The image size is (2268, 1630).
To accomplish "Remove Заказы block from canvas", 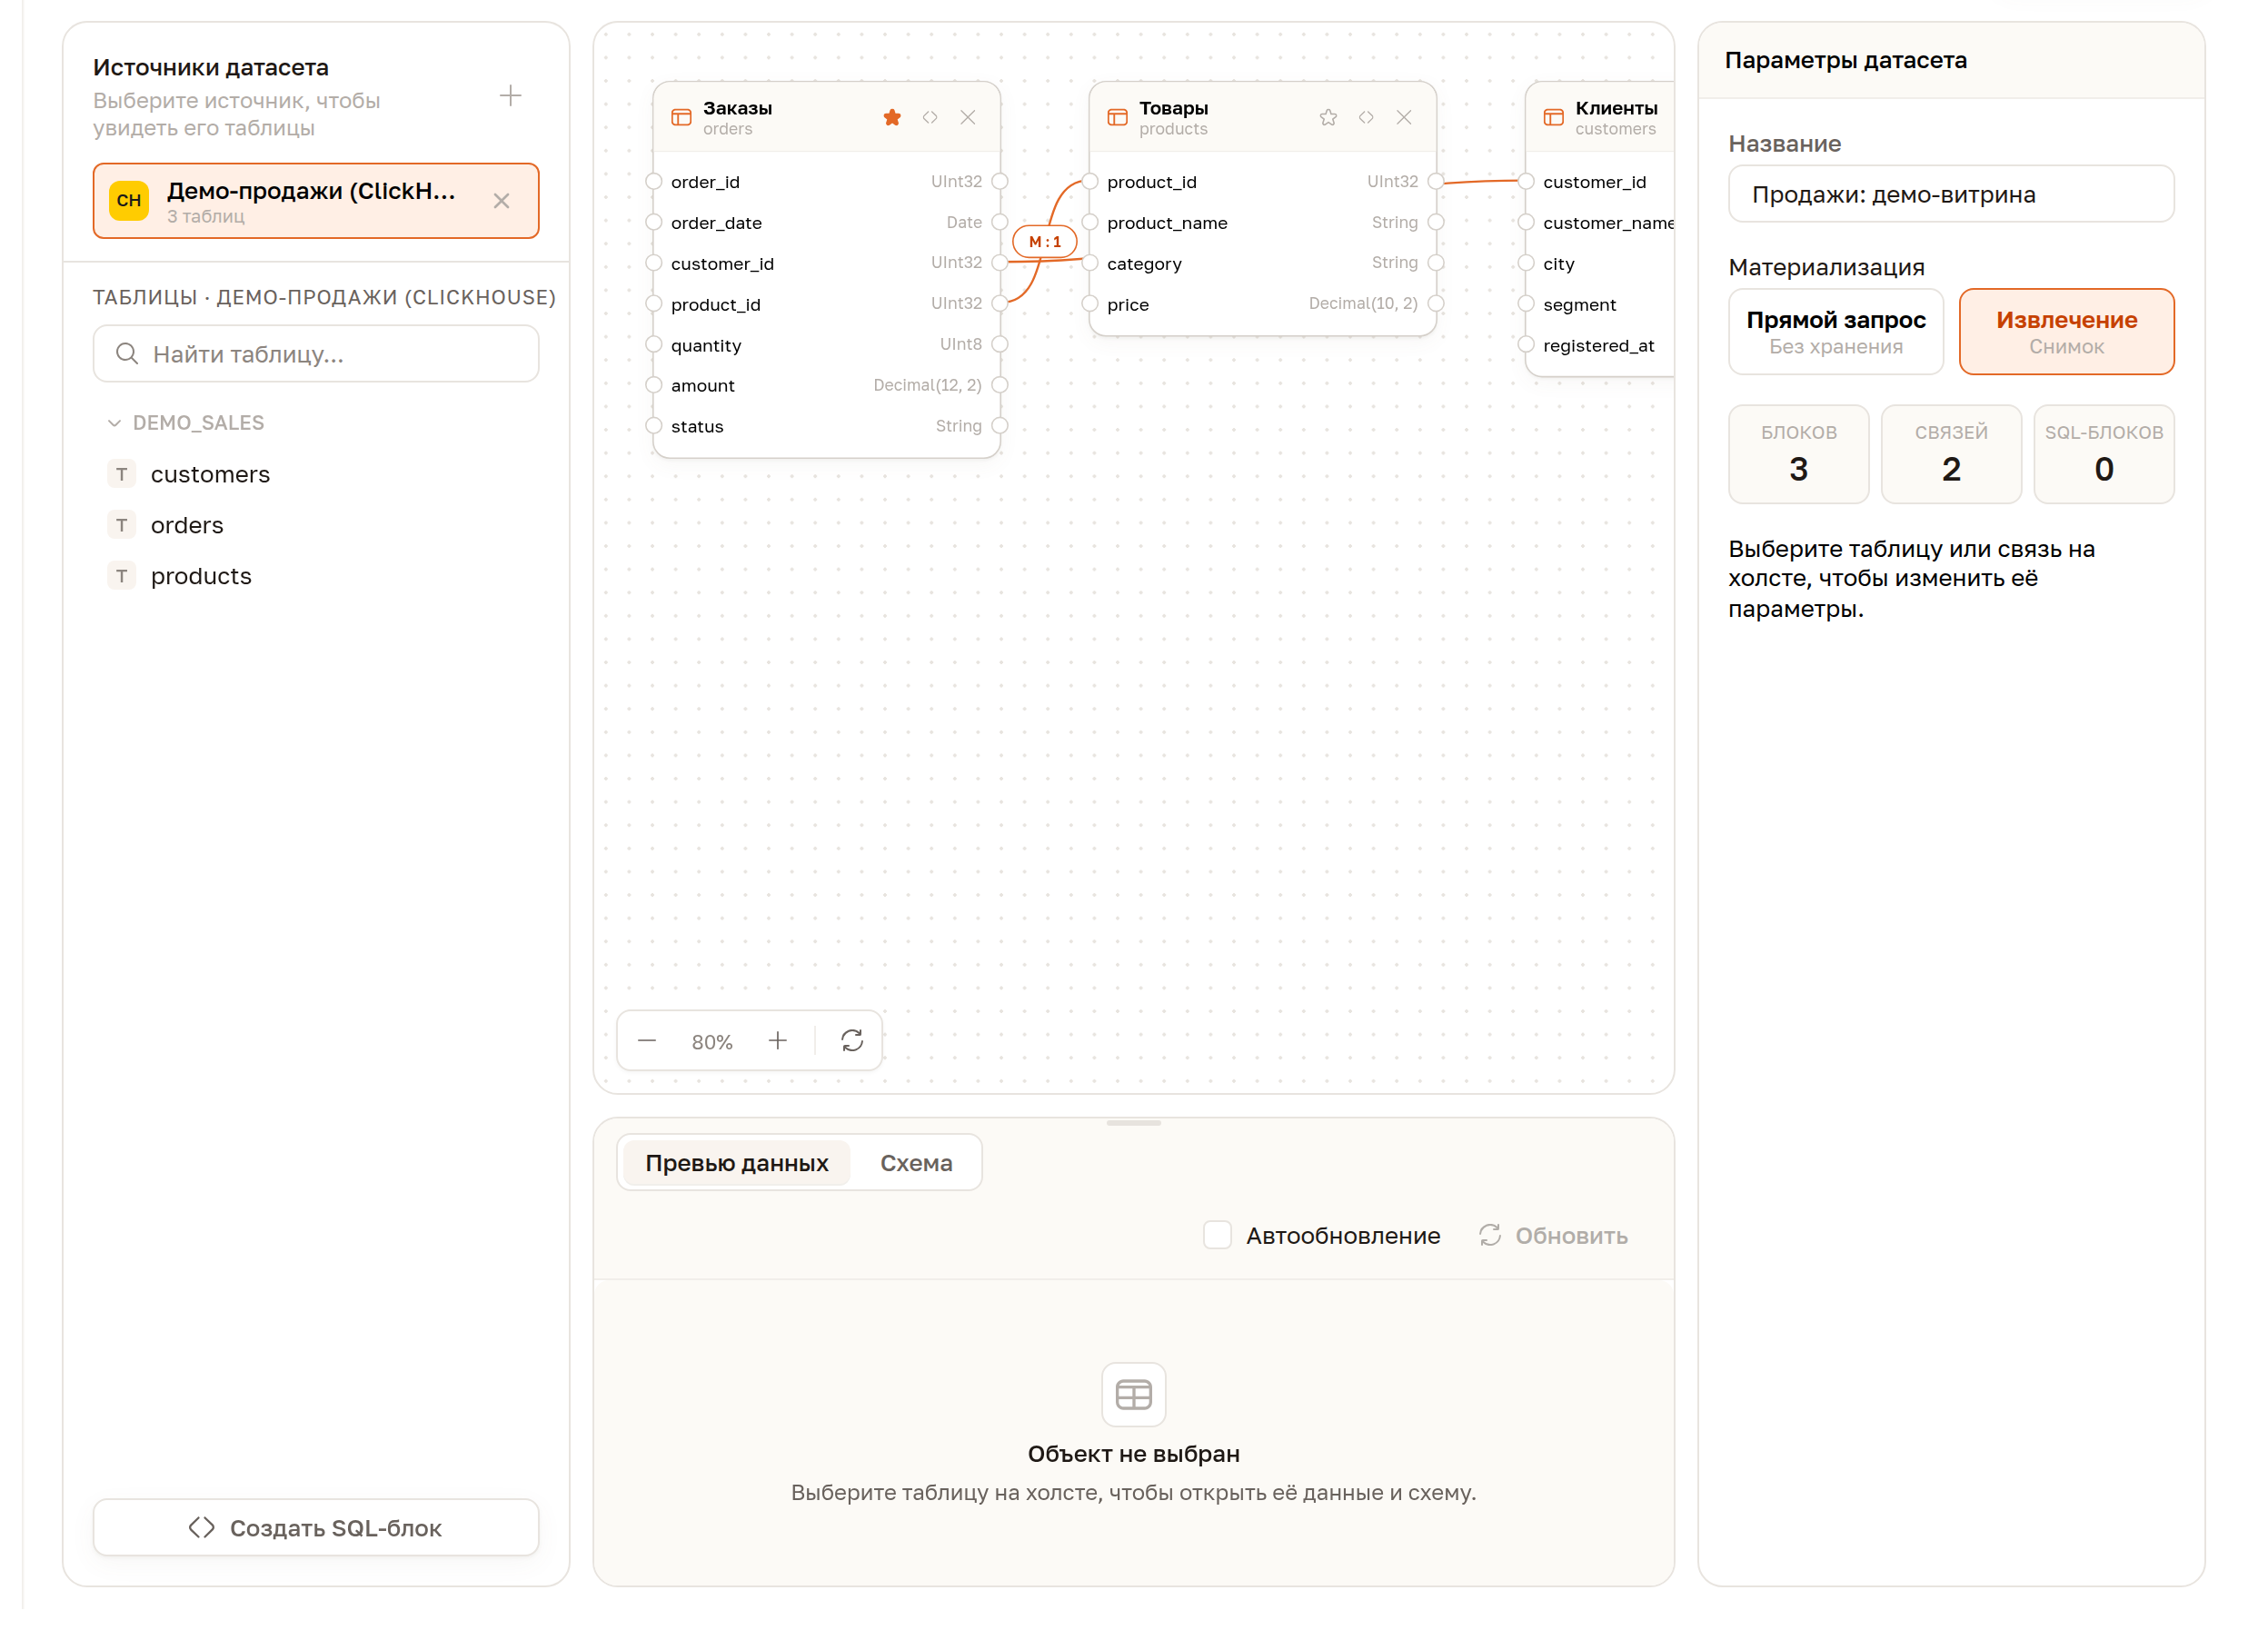I will [x=968, y=117].
